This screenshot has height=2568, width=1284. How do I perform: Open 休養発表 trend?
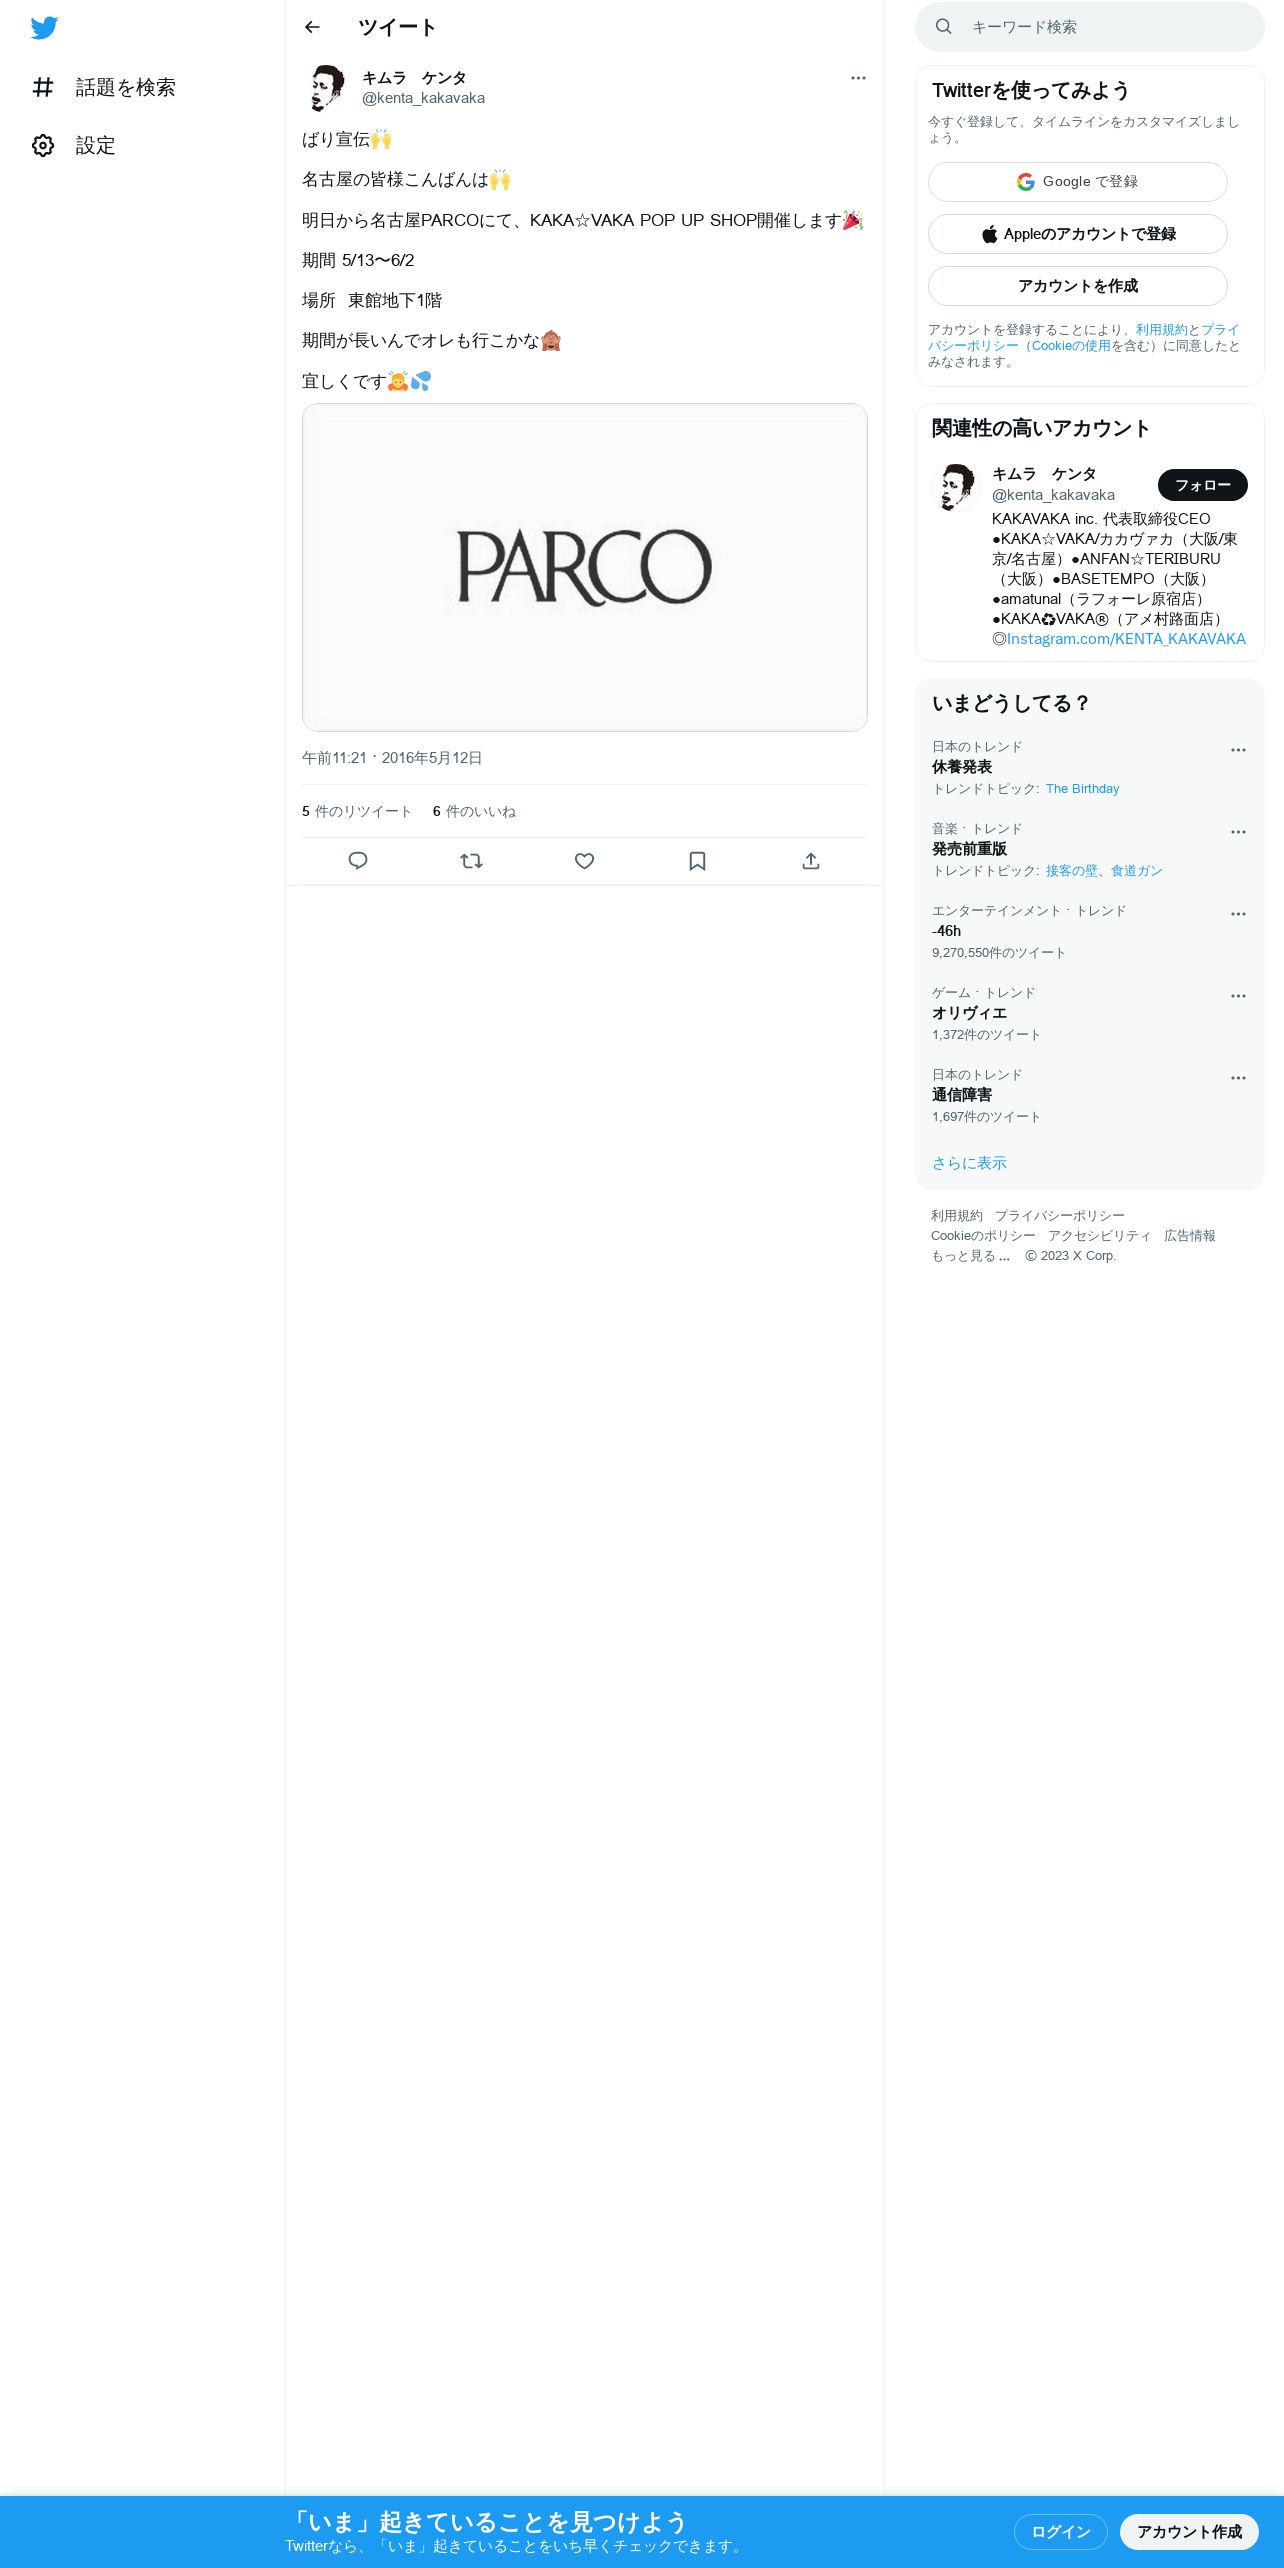pyautogui.click(x=962, y=767)
